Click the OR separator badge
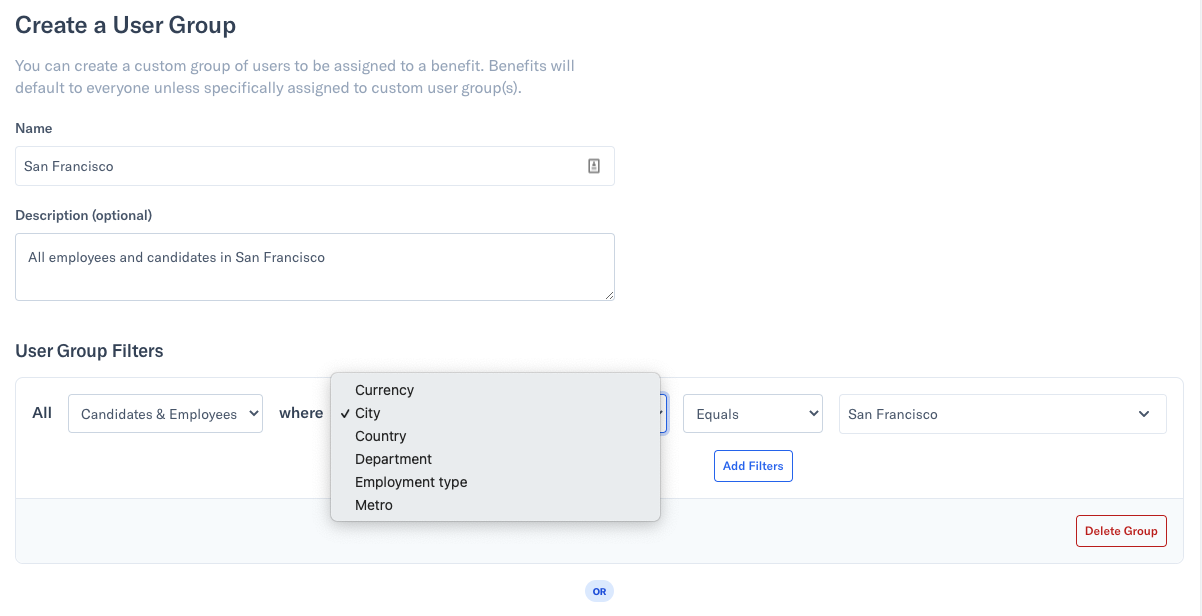1202x616 pixels. 599,591
